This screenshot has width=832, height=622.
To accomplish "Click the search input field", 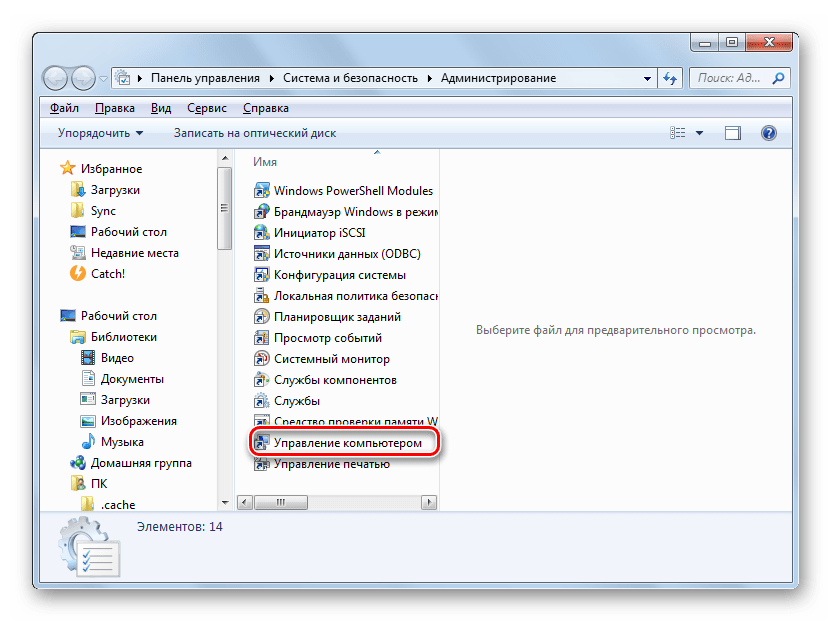I will 730,78.
